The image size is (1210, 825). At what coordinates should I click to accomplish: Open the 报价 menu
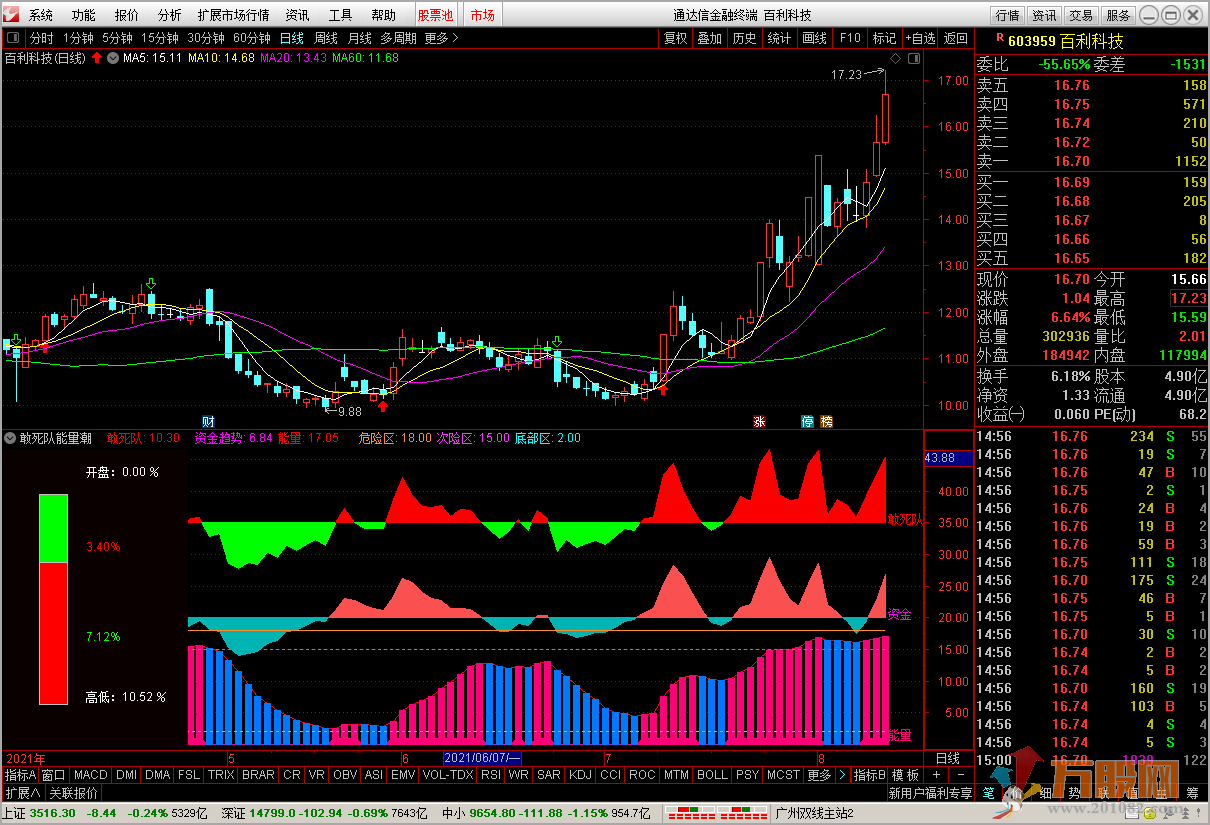pyautogui.click(x=127, y=15)
